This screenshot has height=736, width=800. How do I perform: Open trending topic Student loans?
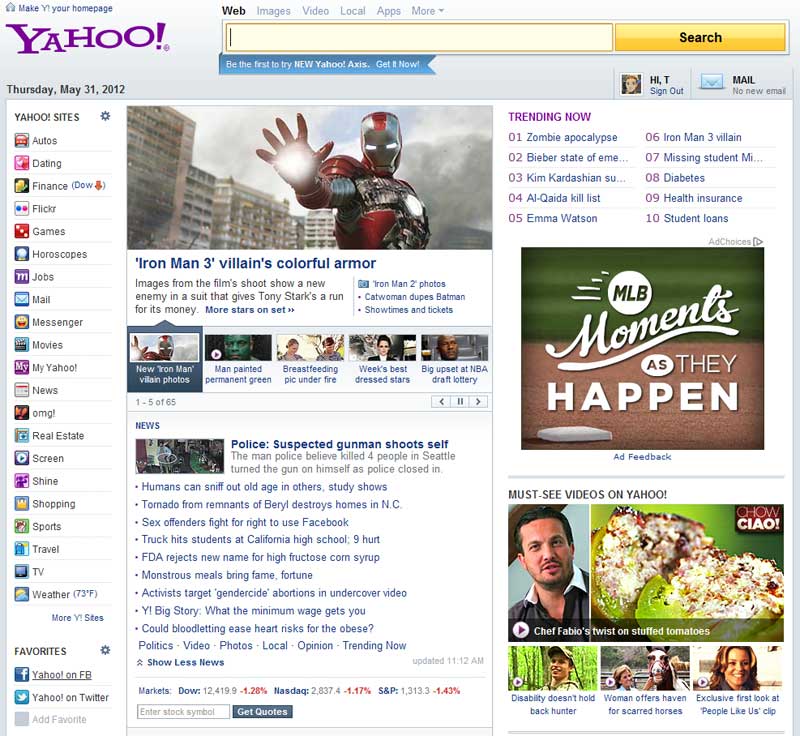coord(696,218)
